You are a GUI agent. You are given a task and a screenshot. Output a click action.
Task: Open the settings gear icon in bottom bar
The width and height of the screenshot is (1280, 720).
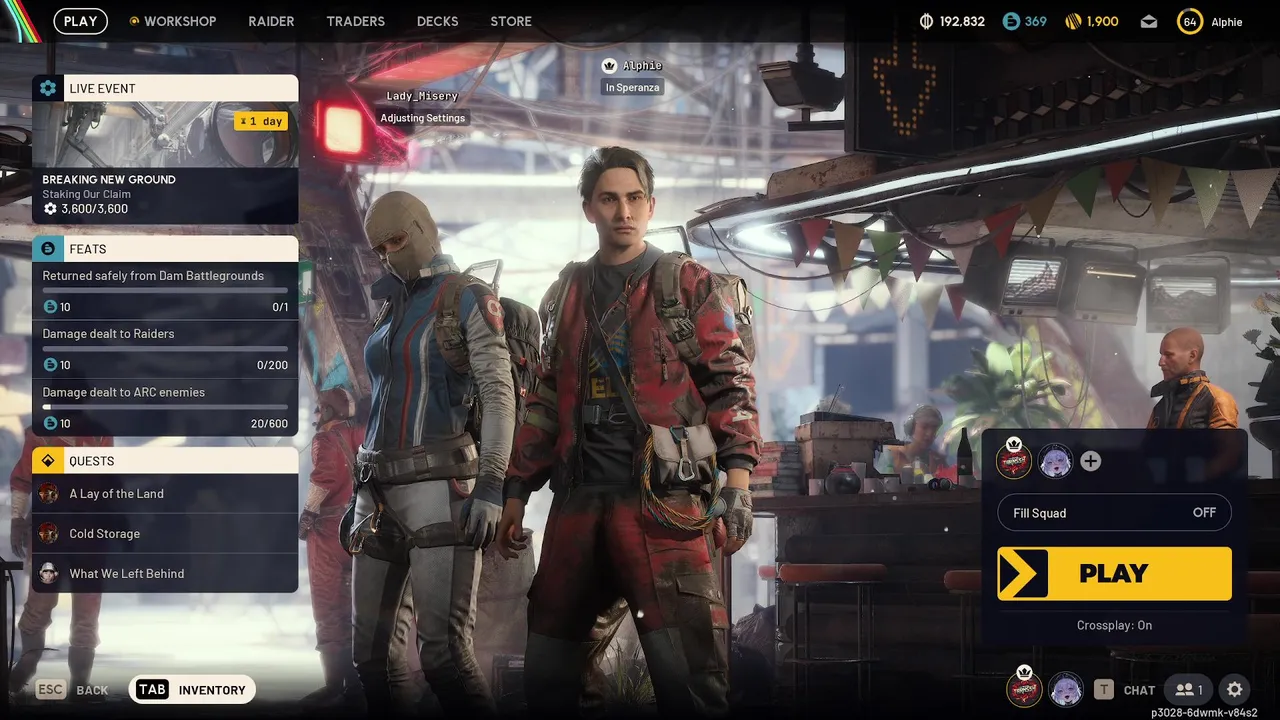(x=1235, y=689)
